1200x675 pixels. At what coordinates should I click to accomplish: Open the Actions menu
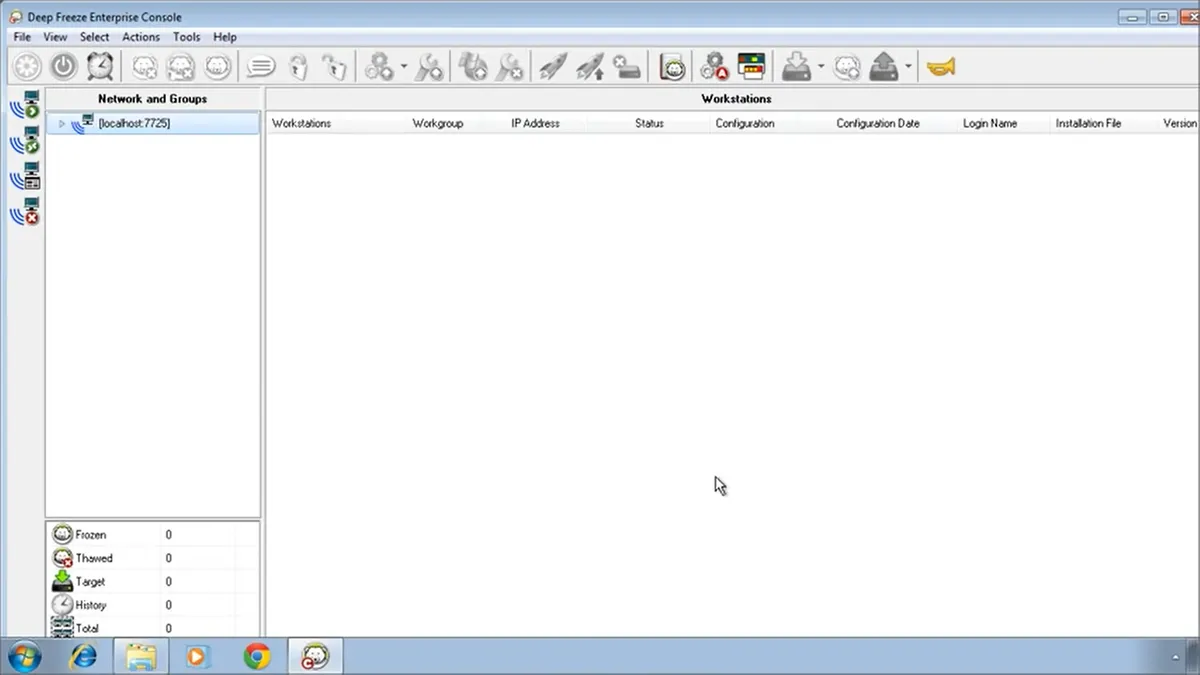[x=141, y=37]
